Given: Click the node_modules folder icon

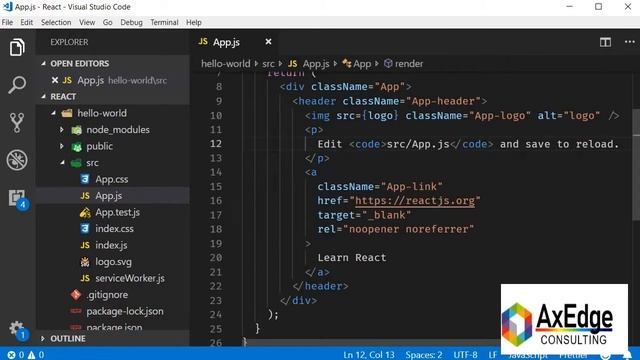Looking at the screenshot, I should click(x=76, y=130).
